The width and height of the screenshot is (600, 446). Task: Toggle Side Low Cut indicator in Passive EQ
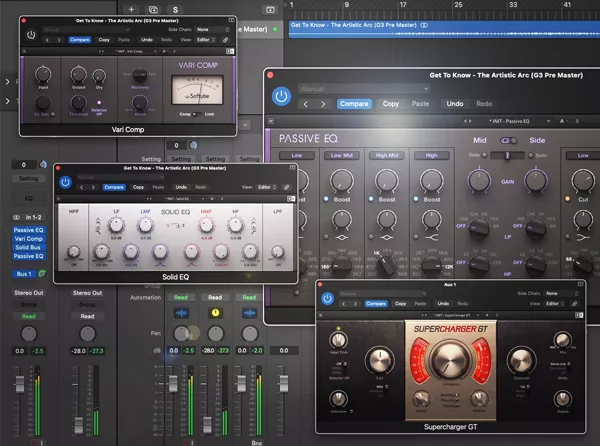567,199
